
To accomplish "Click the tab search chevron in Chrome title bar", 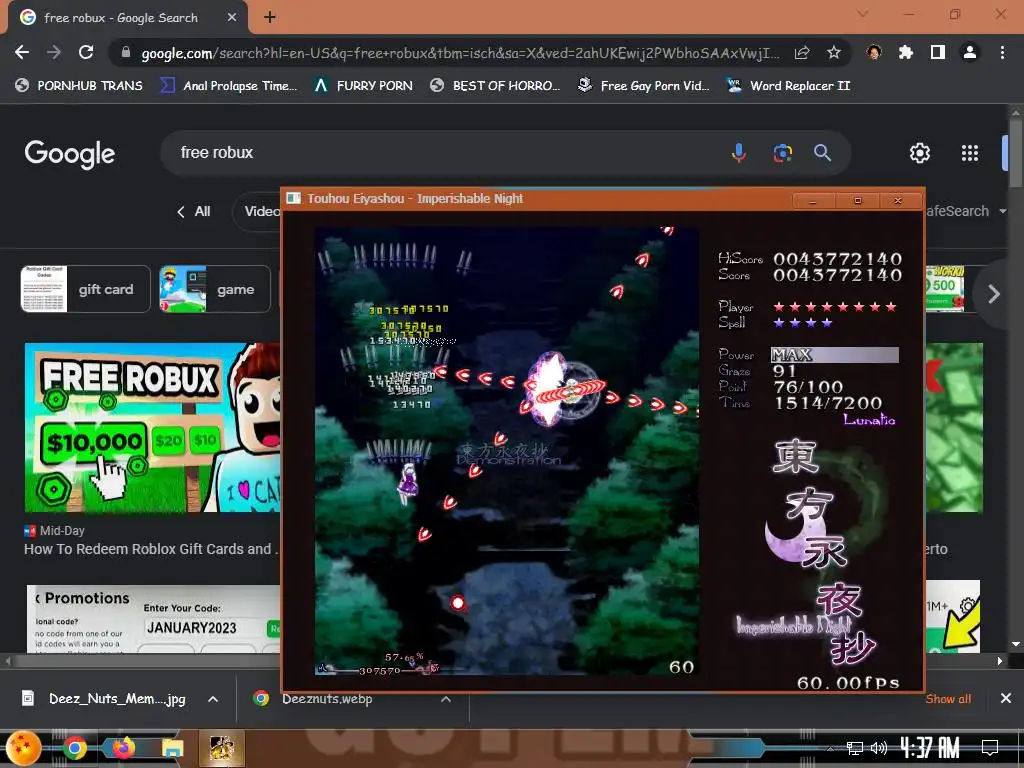I will tap(863, 14).
